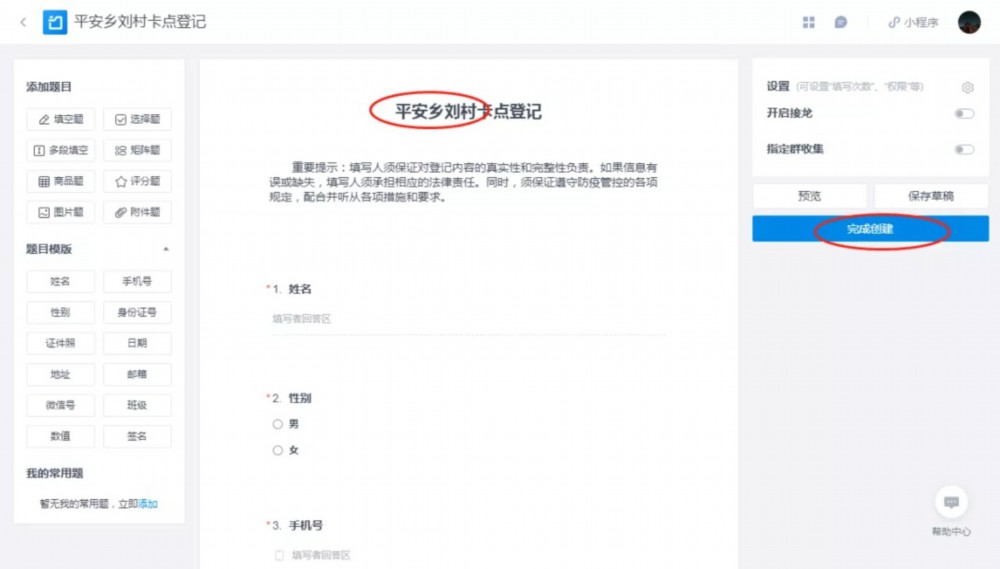Screen dimensions: 1000x569
Task: Click the 完成创建 button
Action: click(871, 228)
